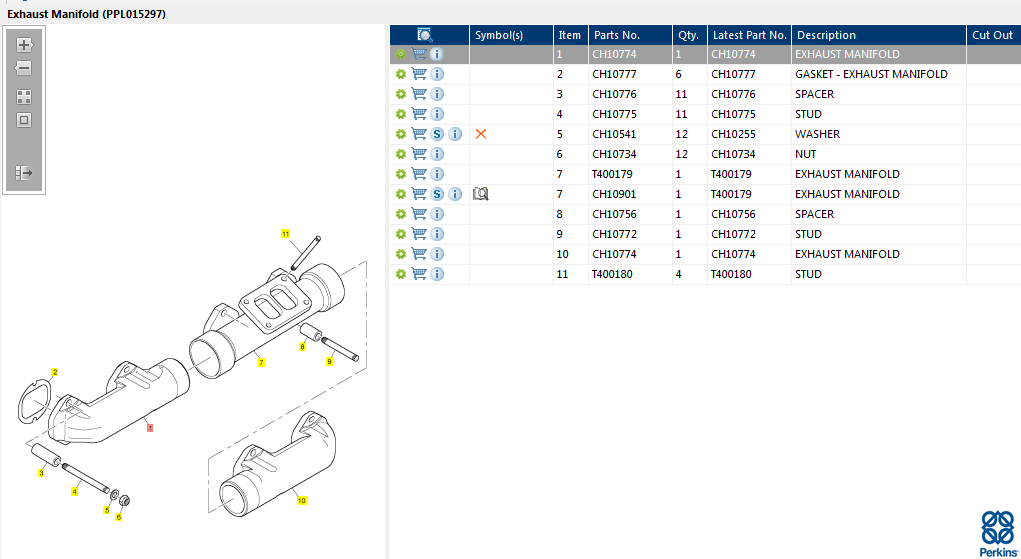Sort by Parts No. column header
The image size is (1021, 559).
coord(630,35)
